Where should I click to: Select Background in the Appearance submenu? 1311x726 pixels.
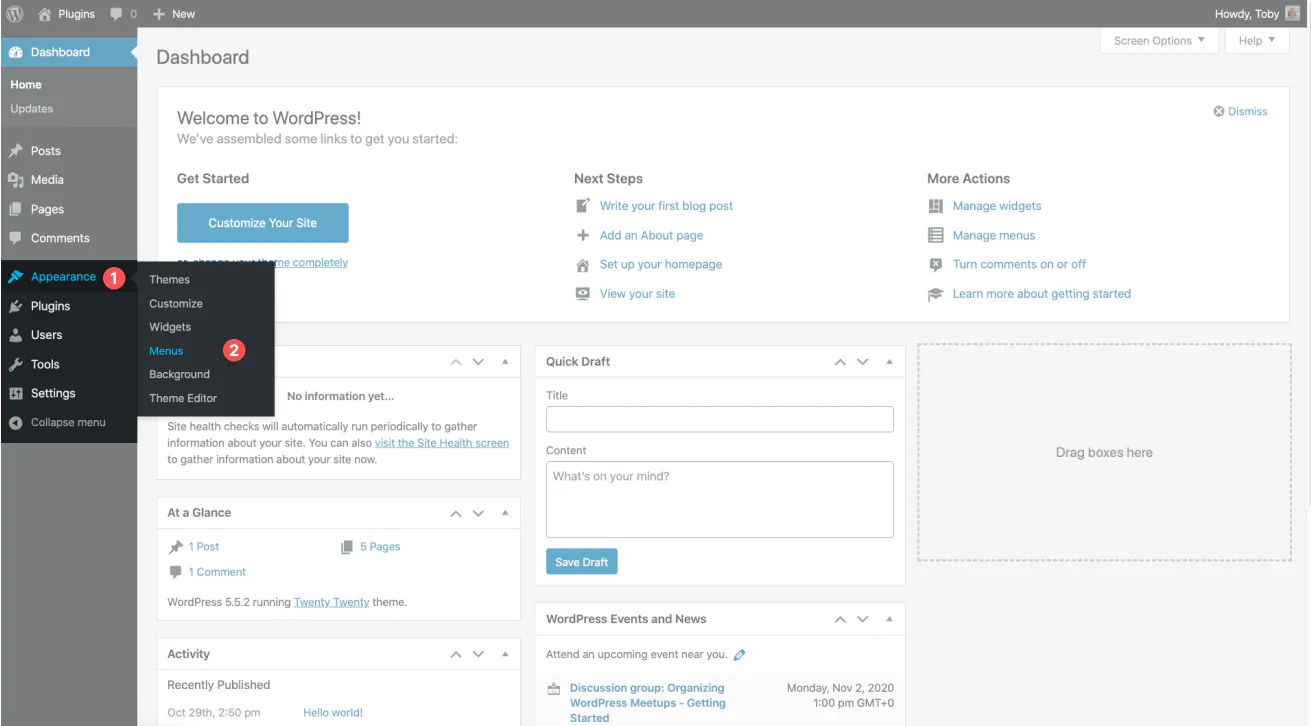click(x=180, y=375)
